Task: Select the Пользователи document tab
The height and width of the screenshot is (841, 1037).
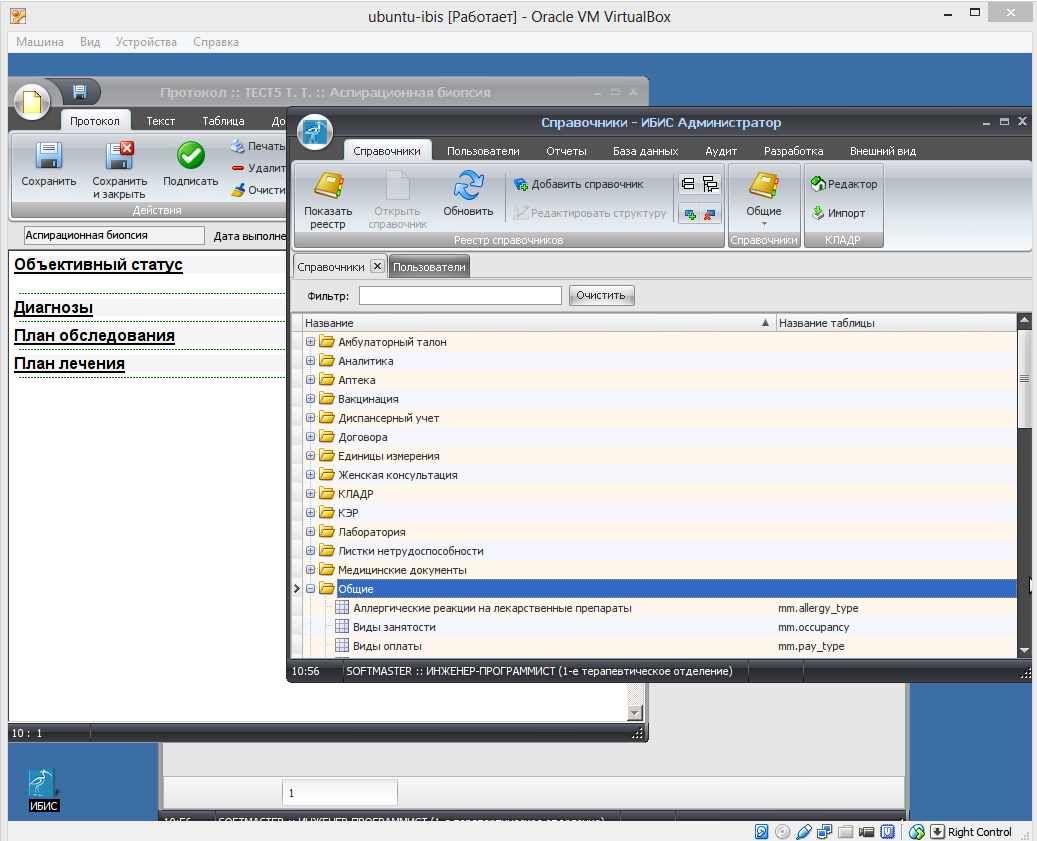Action: [429, 267]
